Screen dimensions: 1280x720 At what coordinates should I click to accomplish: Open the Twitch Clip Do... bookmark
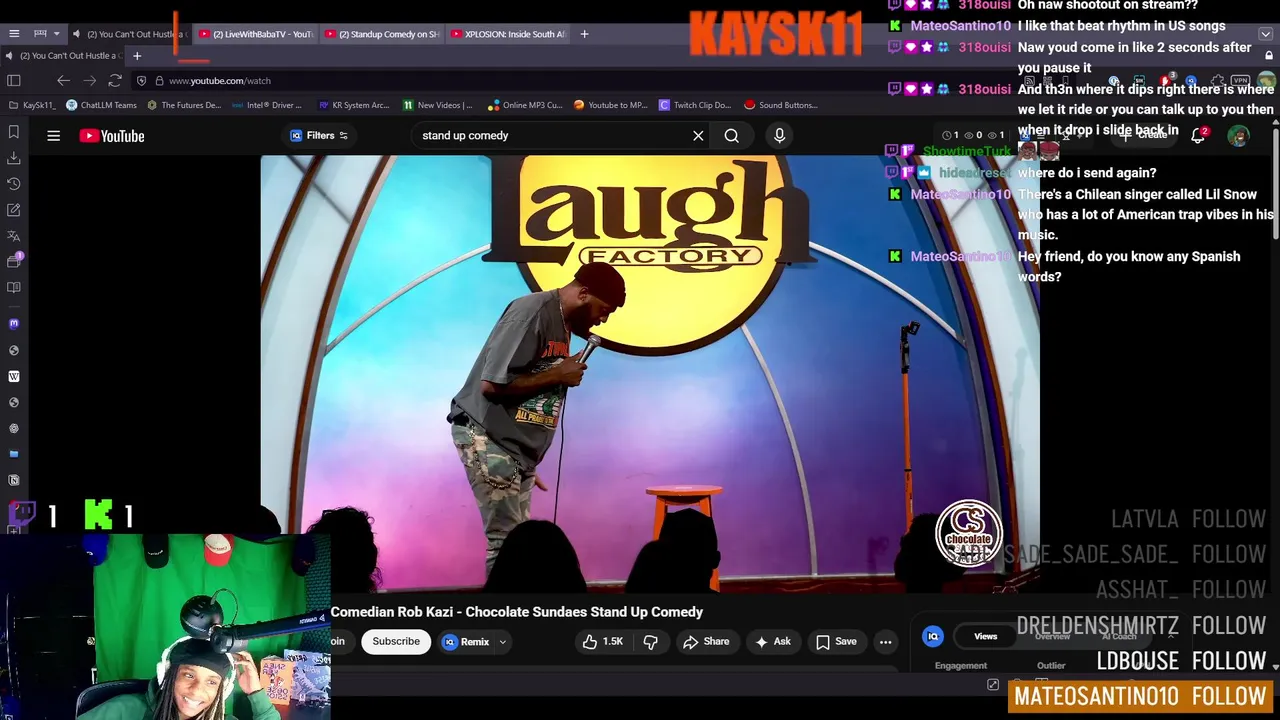(694, 105)
